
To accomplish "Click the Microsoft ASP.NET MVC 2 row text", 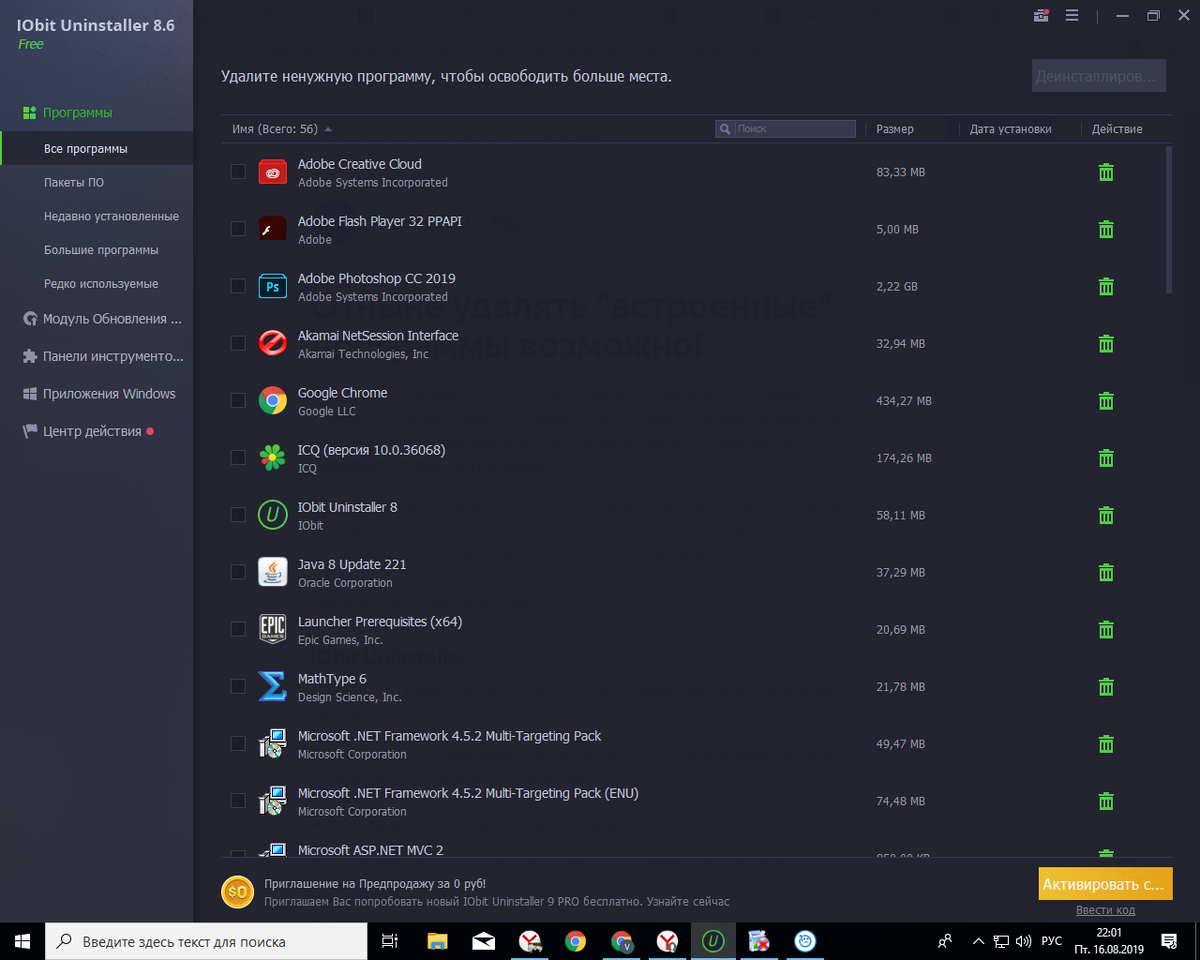I will coord(370,850).
